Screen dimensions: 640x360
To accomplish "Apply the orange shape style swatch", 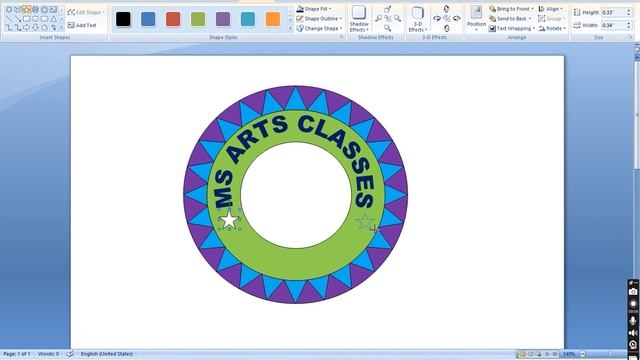I will click(273, 19).
